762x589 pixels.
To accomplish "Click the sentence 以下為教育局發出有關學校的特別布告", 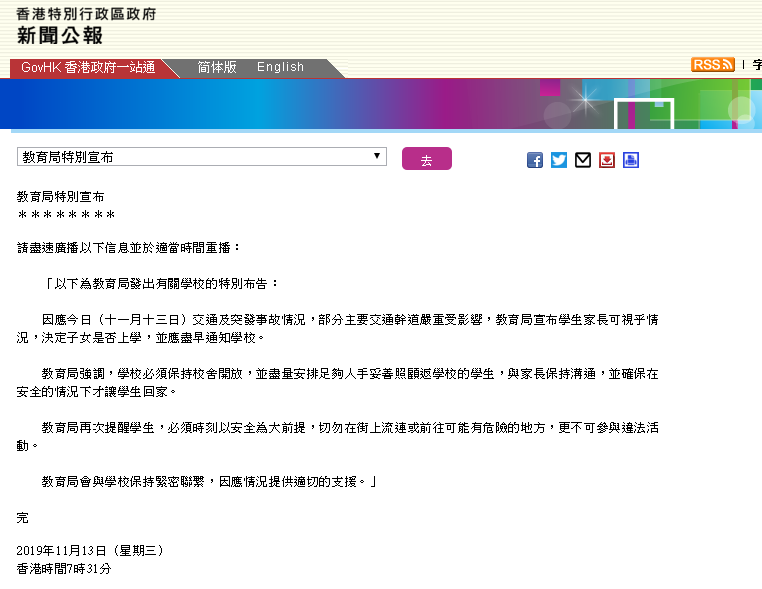I will tap(162, 284).
